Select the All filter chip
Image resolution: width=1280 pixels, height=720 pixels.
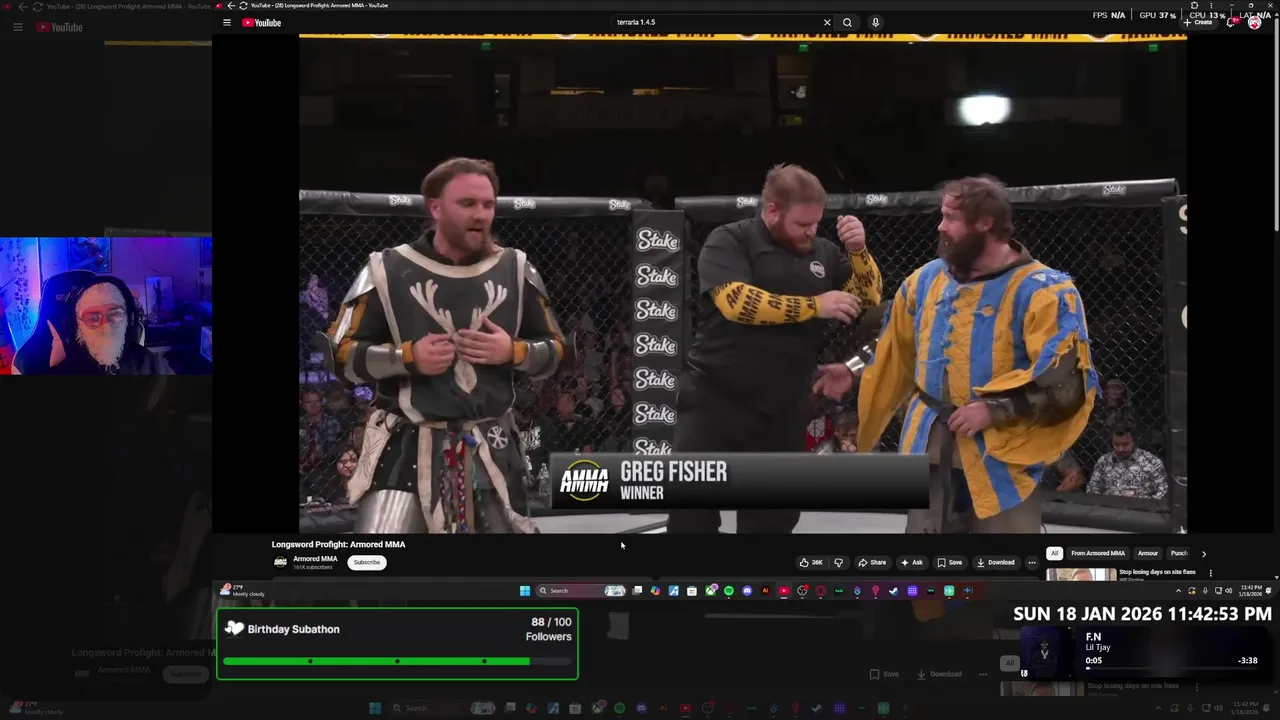[1054, 553]
